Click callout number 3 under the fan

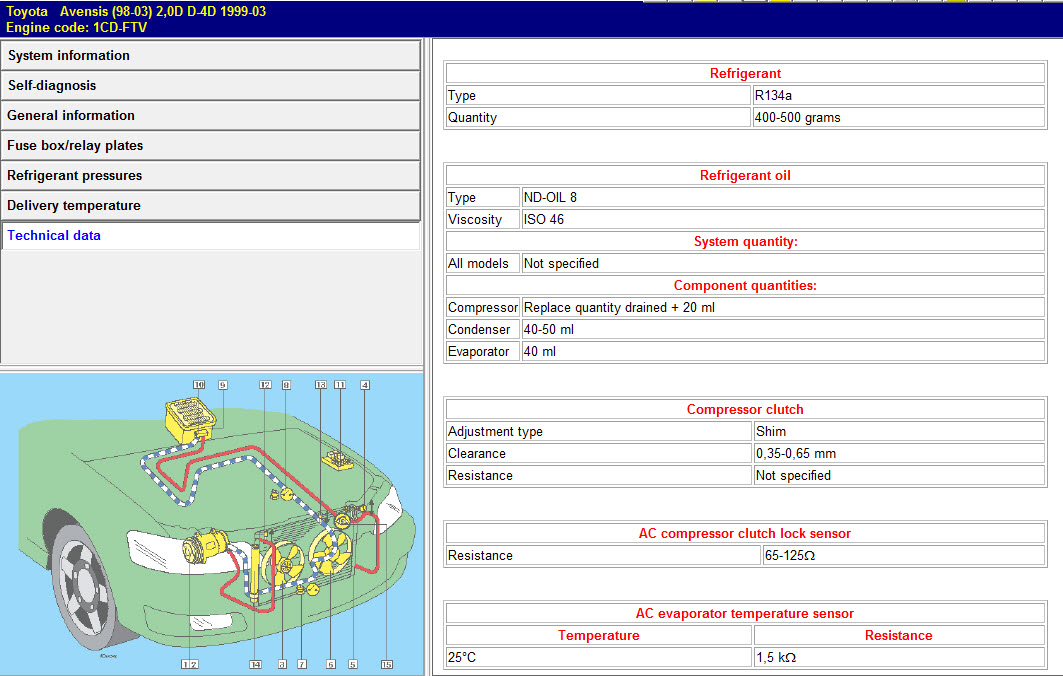(x=283, y=664)
